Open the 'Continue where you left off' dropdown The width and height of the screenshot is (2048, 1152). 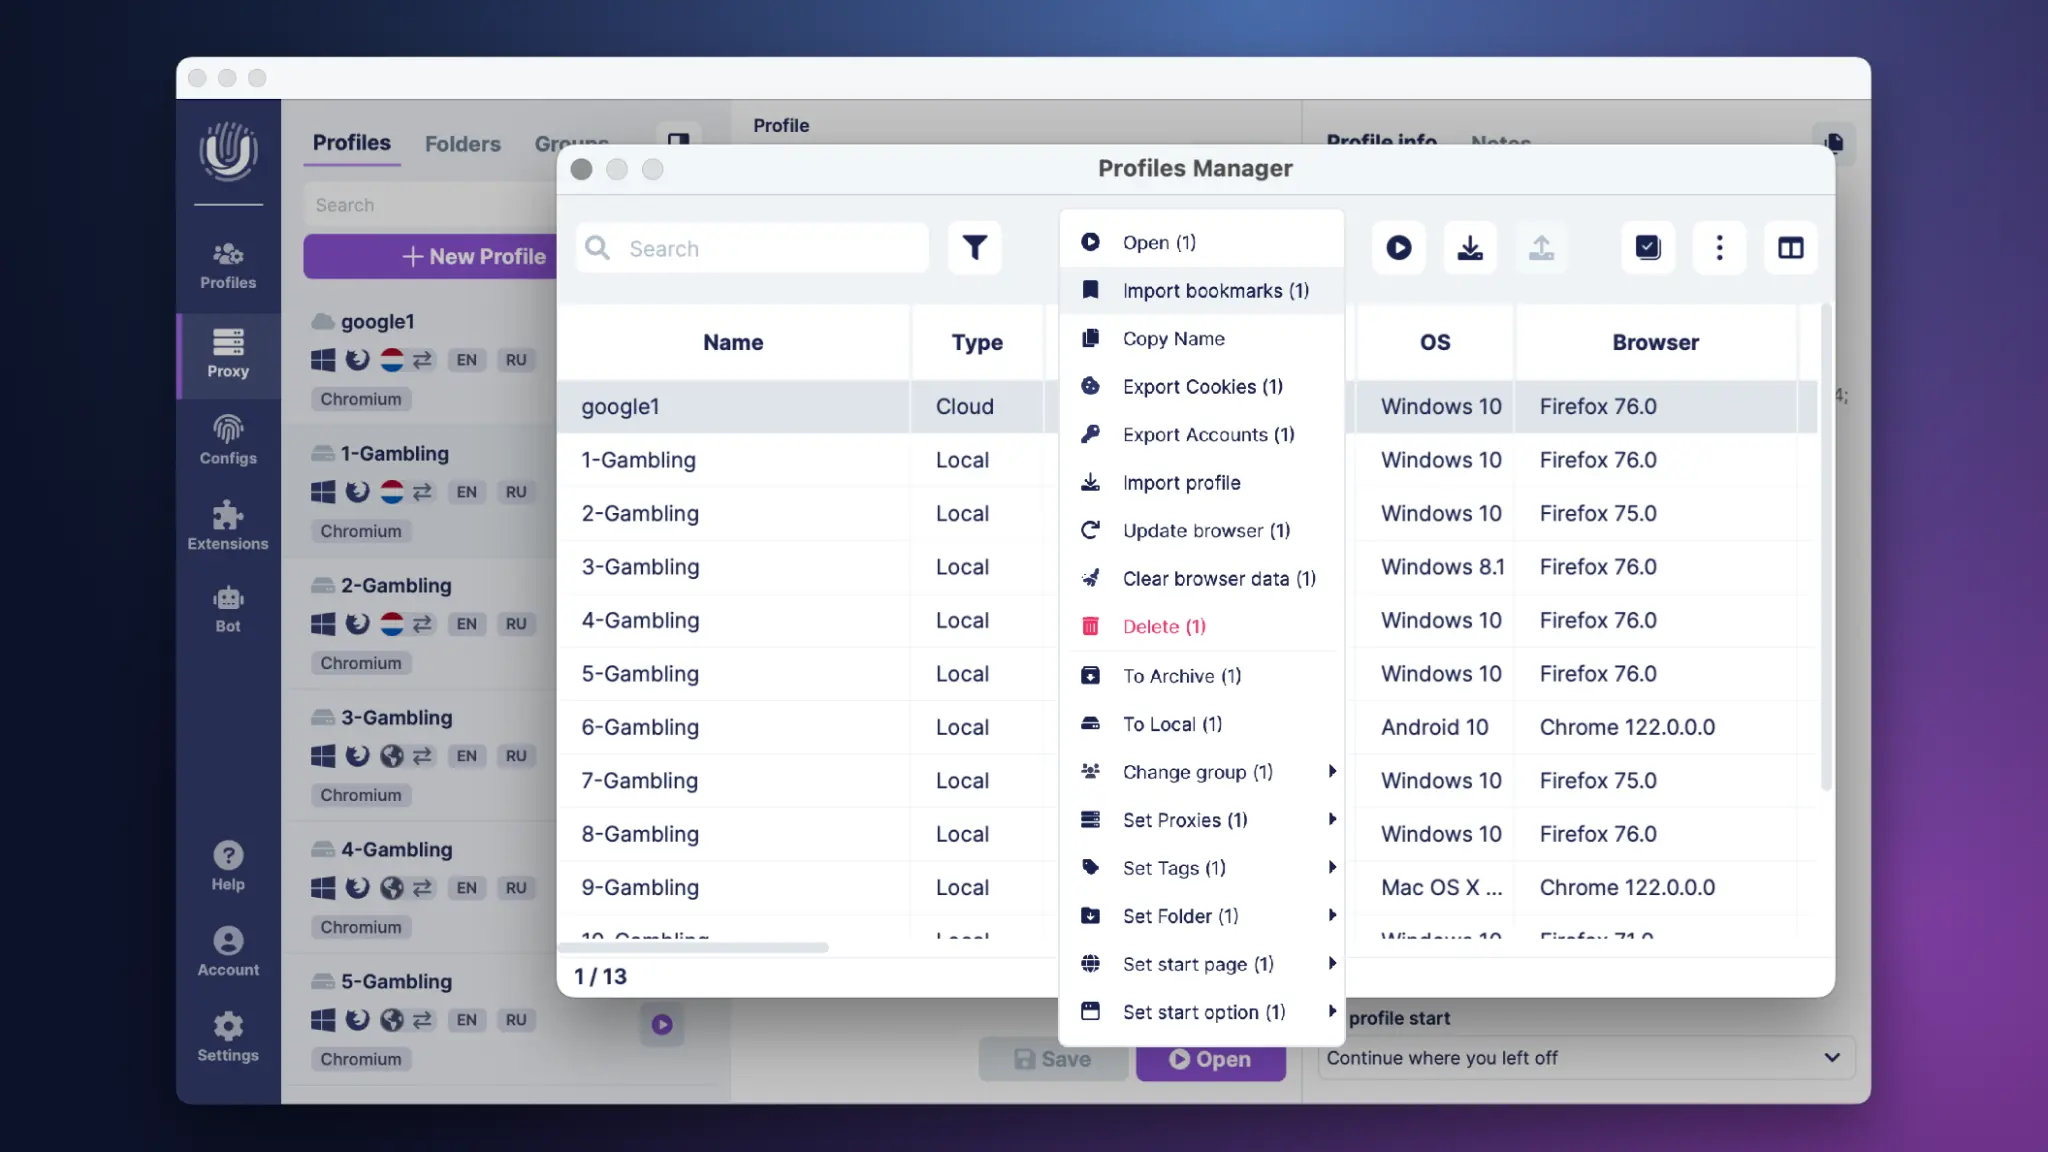pyautogui.click(x=1586, y=1058)
